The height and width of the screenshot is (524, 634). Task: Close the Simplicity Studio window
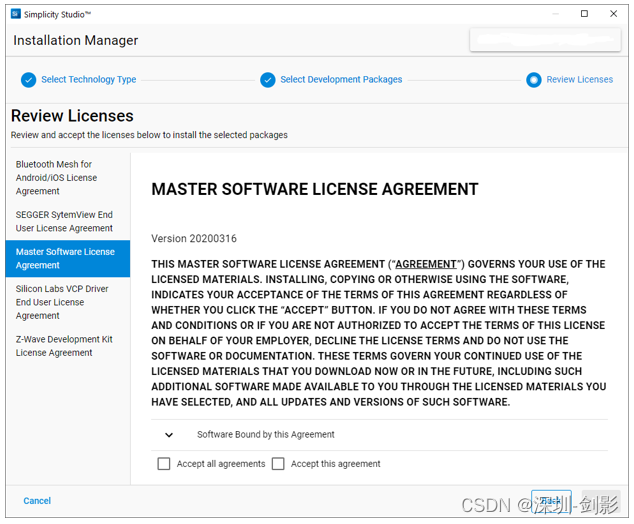coord(613,14)
